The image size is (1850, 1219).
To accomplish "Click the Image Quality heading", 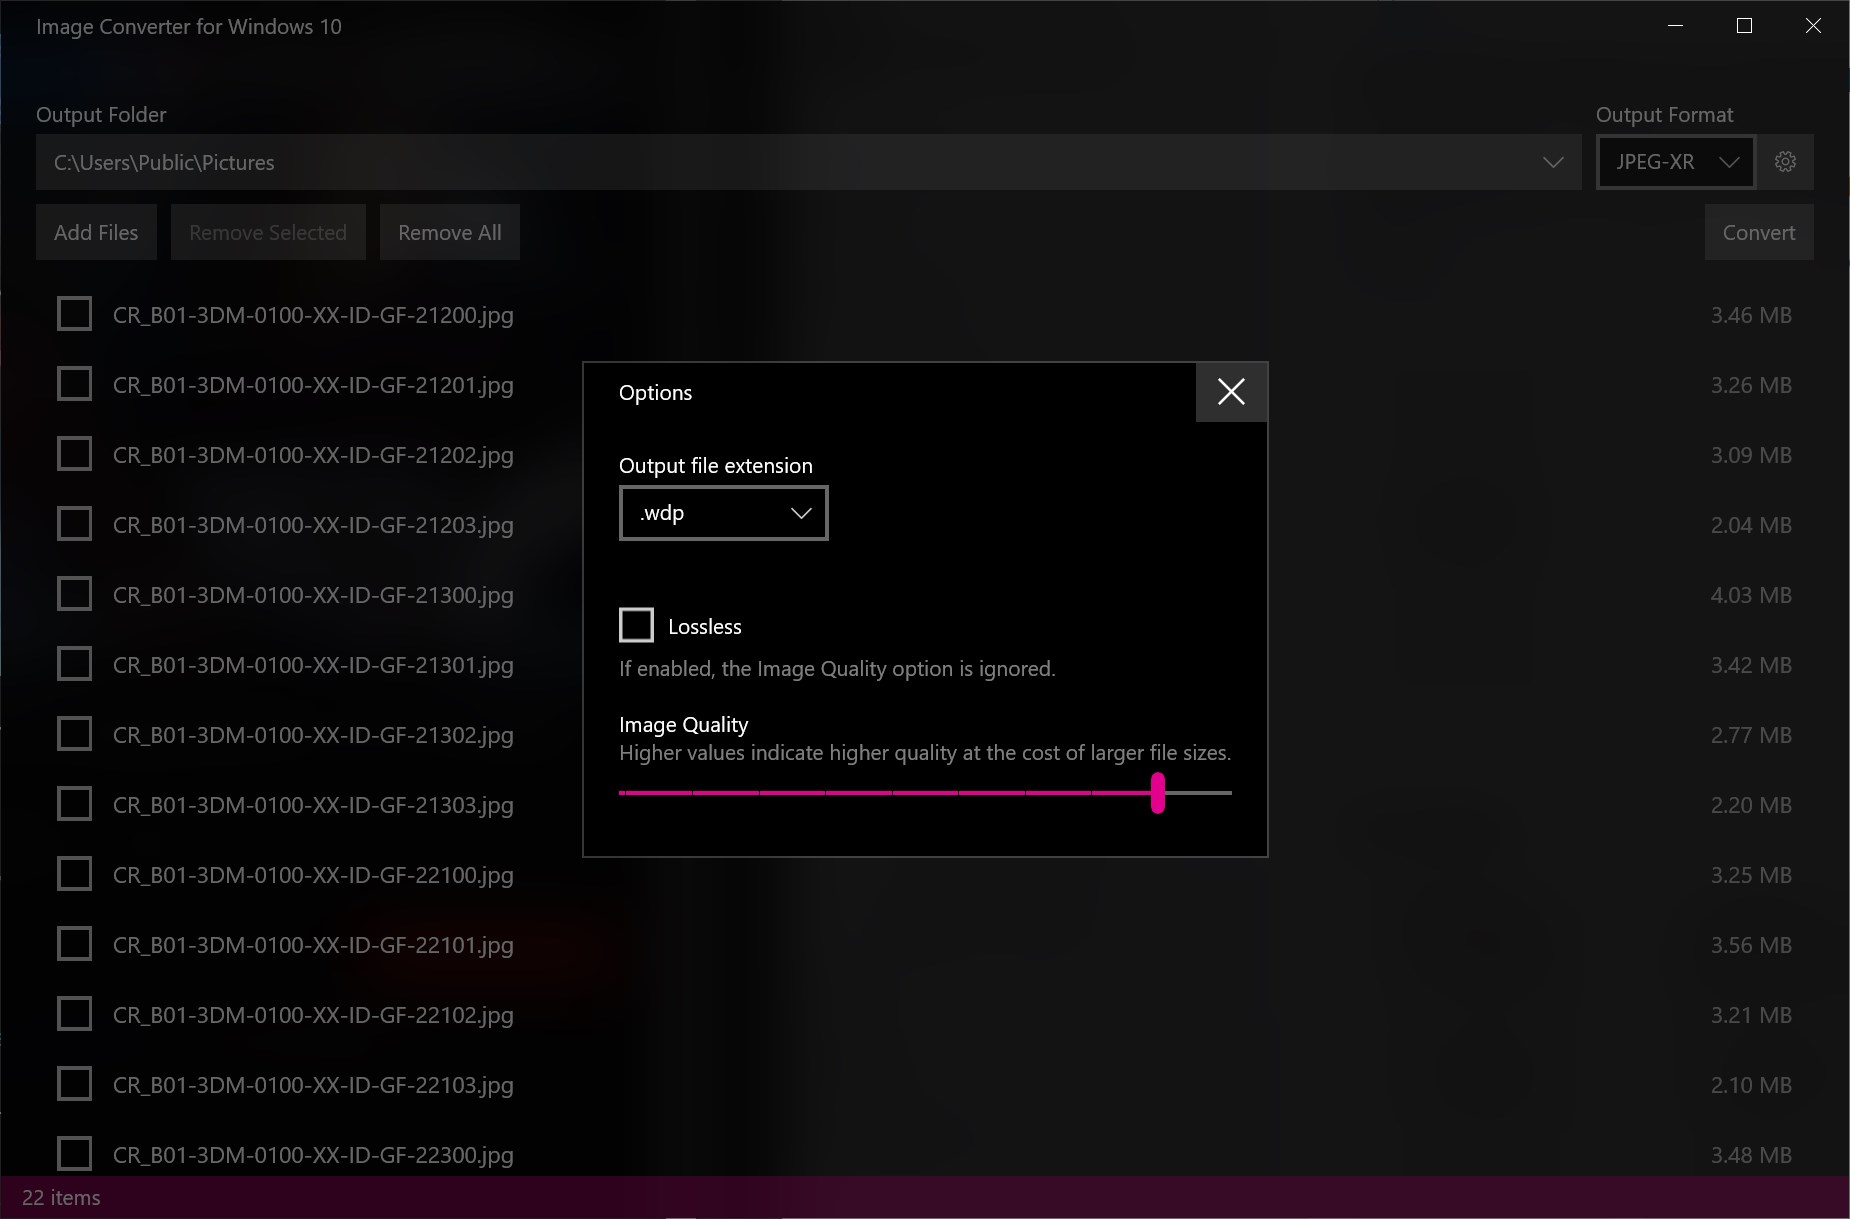I will click(683, 725).
